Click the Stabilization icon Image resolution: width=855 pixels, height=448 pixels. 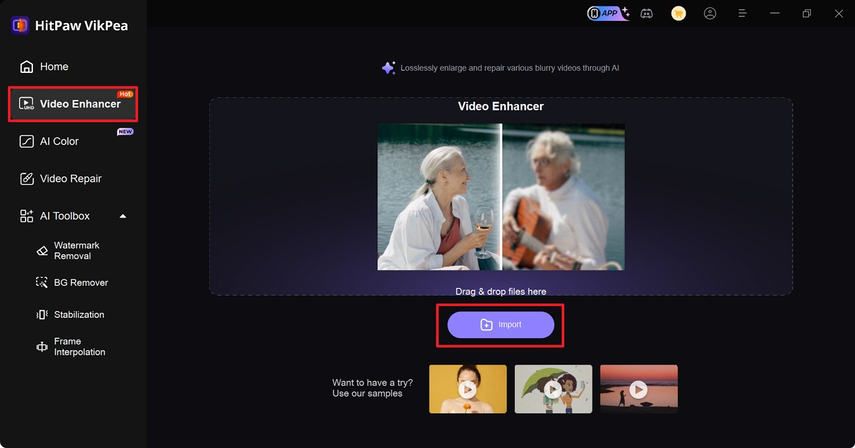coord(42,314)
